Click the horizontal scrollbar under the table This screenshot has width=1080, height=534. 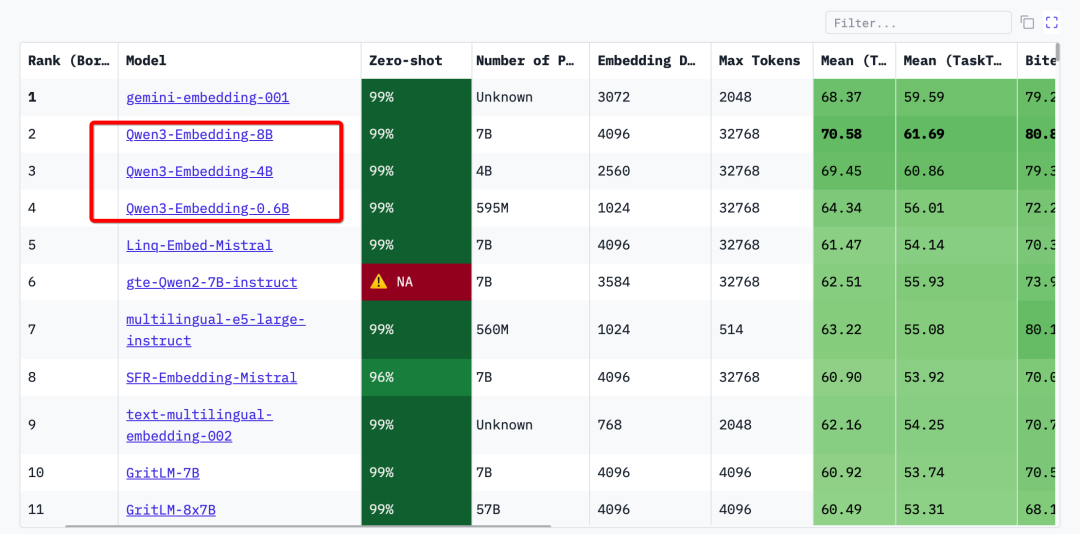coord(308,526)
